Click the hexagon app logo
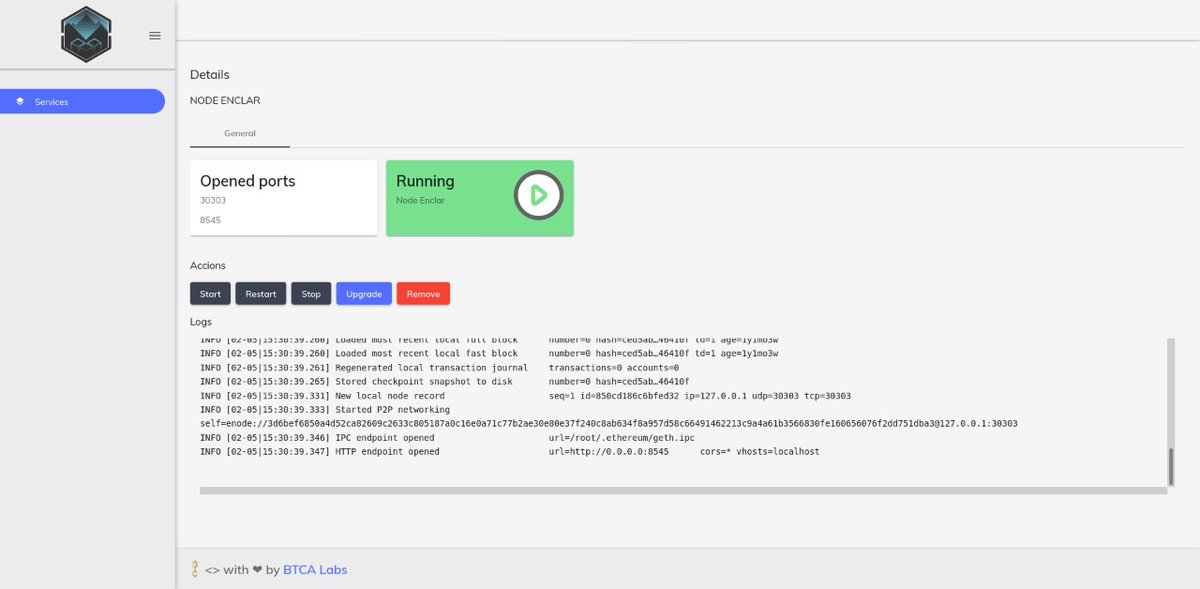Viewport: 1200px width, 589px height. (86, 34)
